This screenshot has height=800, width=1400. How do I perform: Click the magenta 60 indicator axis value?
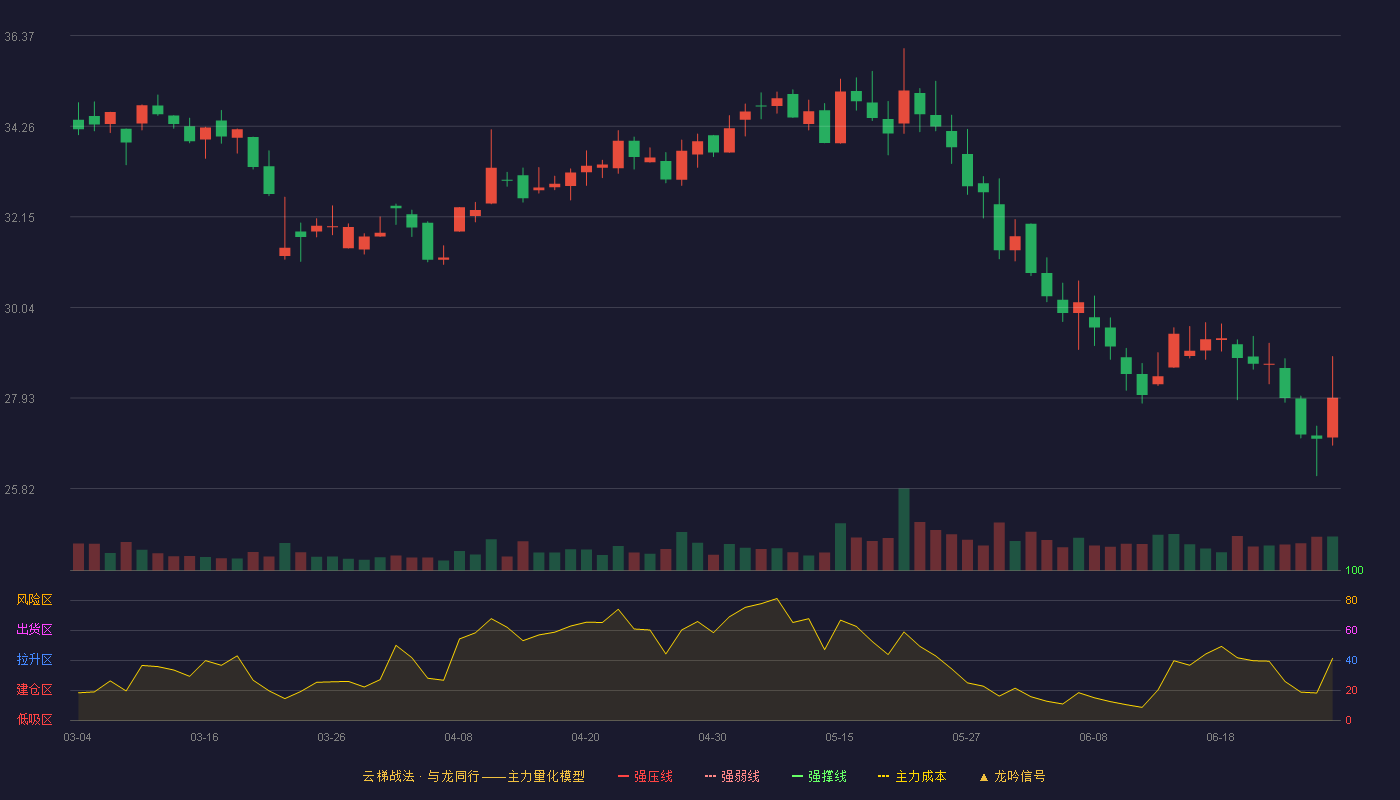(x=1351, y=631)
